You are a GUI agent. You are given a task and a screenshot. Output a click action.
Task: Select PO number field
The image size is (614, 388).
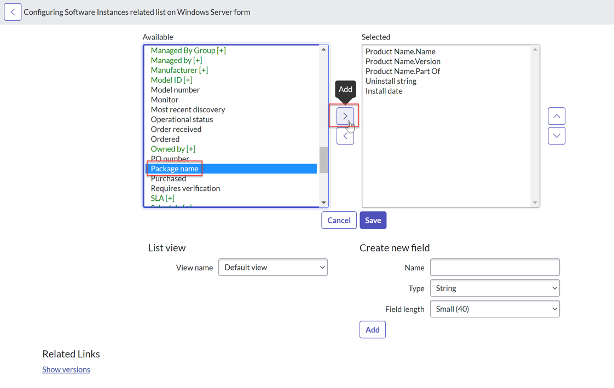pyautogui.click(x=170, y=159)
